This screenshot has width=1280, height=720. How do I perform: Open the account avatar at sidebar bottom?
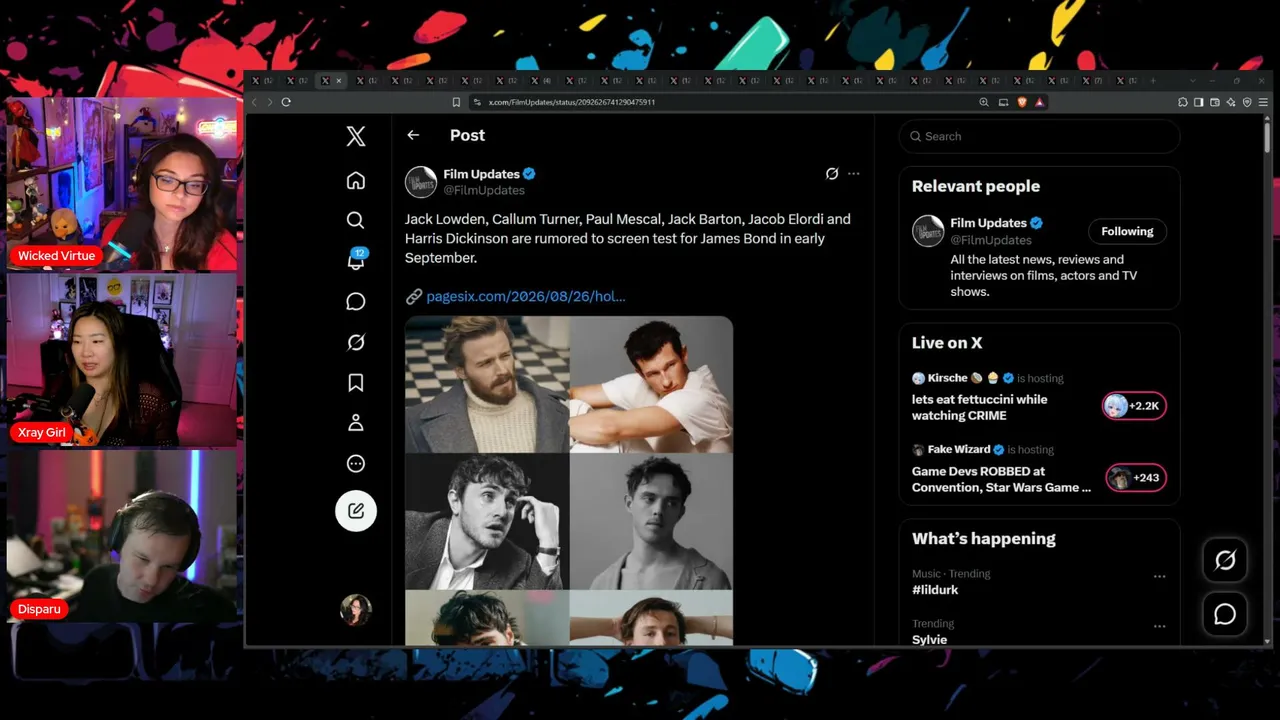[356, 610]
